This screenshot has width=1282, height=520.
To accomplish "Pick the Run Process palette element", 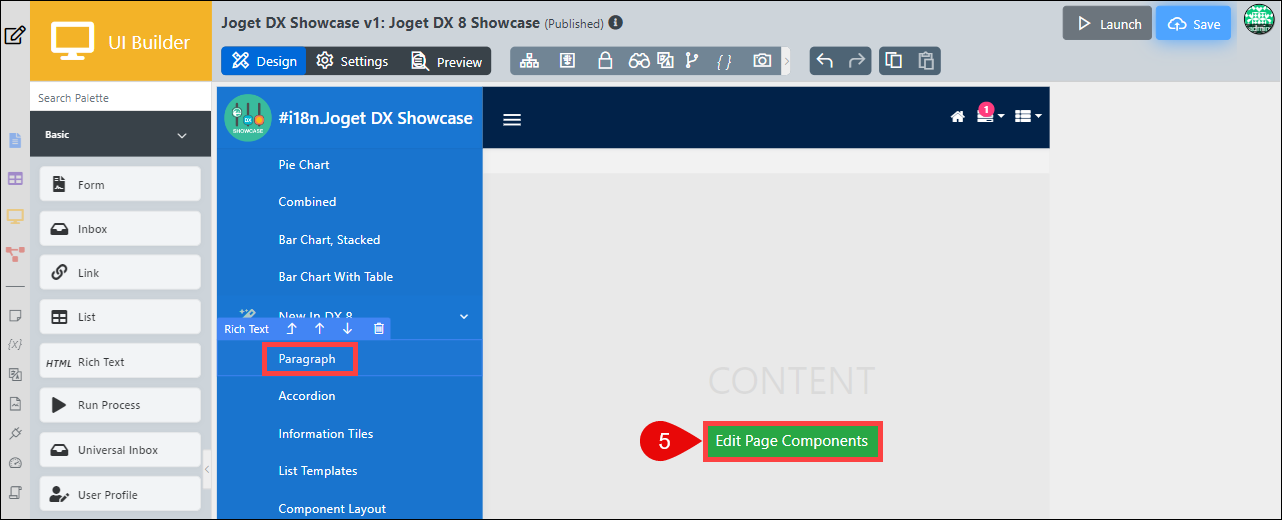I will coord(120,405).
